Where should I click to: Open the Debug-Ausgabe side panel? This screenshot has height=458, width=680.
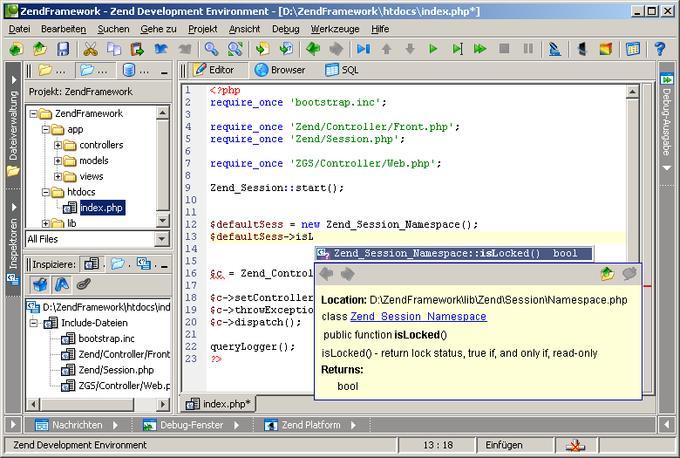tap(667, 121)
